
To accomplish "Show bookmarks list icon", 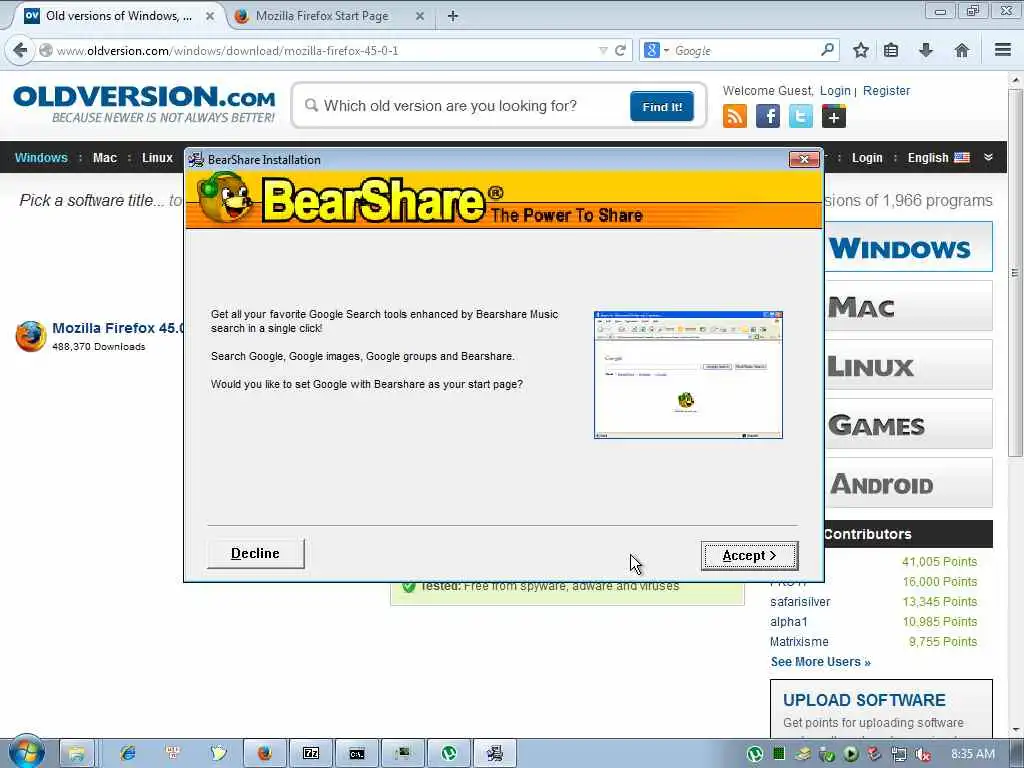I will click(891, 50).
